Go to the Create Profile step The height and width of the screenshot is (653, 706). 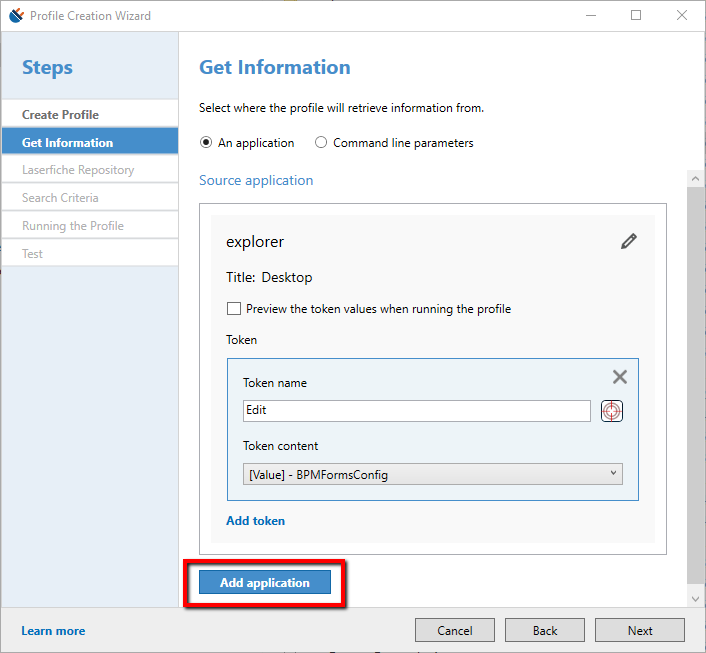60,115
